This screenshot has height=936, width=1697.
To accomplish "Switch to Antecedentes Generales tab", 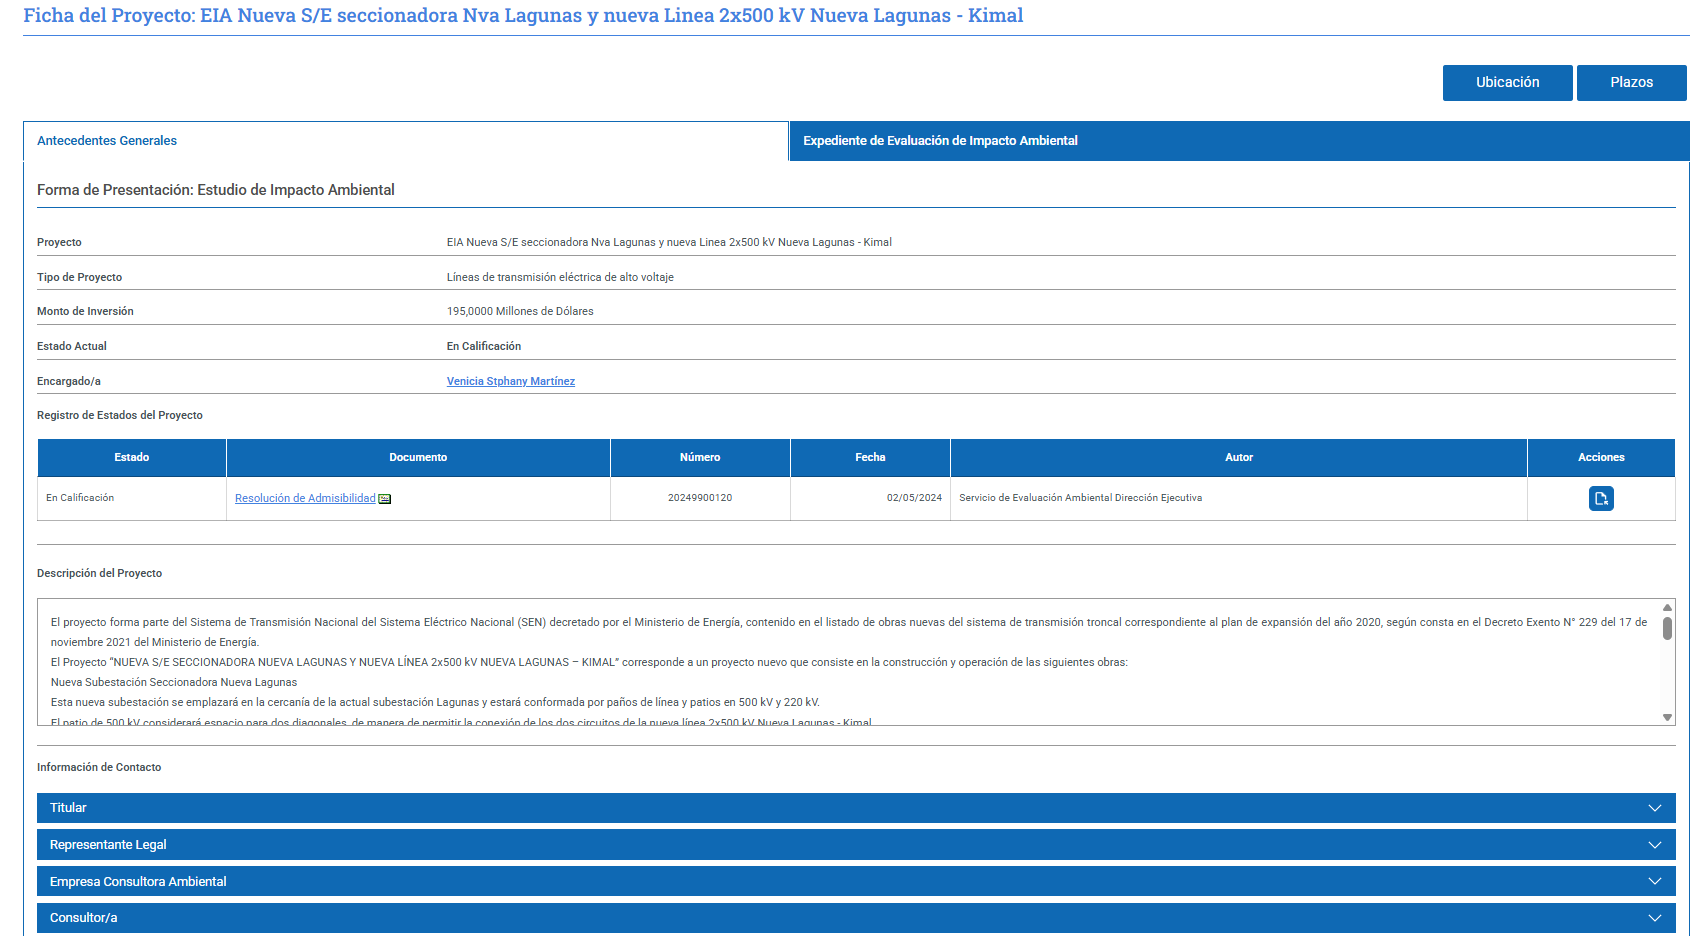I will point(107,141).
